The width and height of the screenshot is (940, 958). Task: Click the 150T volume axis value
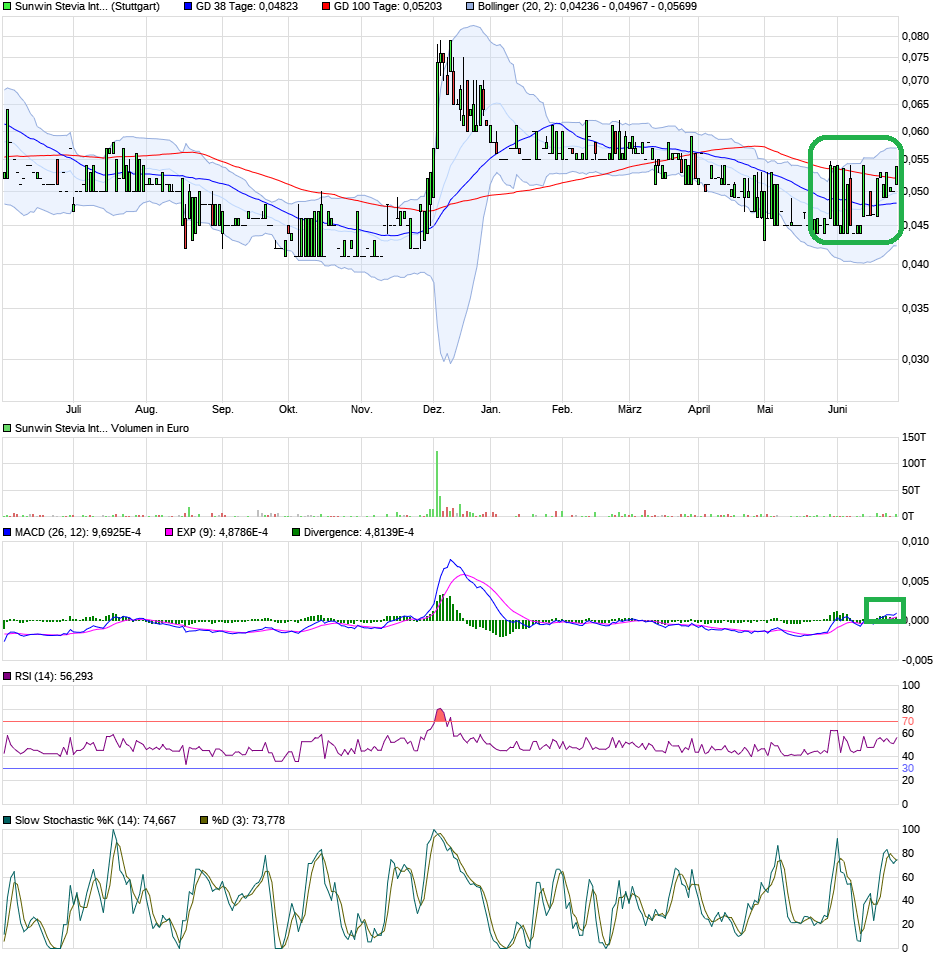[914, 437]
